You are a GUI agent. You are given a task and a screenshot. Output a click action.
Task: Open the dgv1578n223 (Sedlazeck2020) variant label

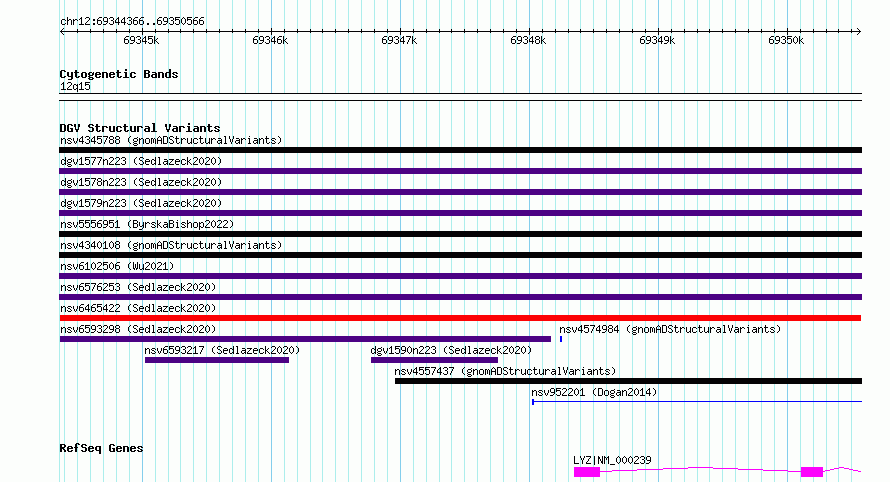point(141,182)
